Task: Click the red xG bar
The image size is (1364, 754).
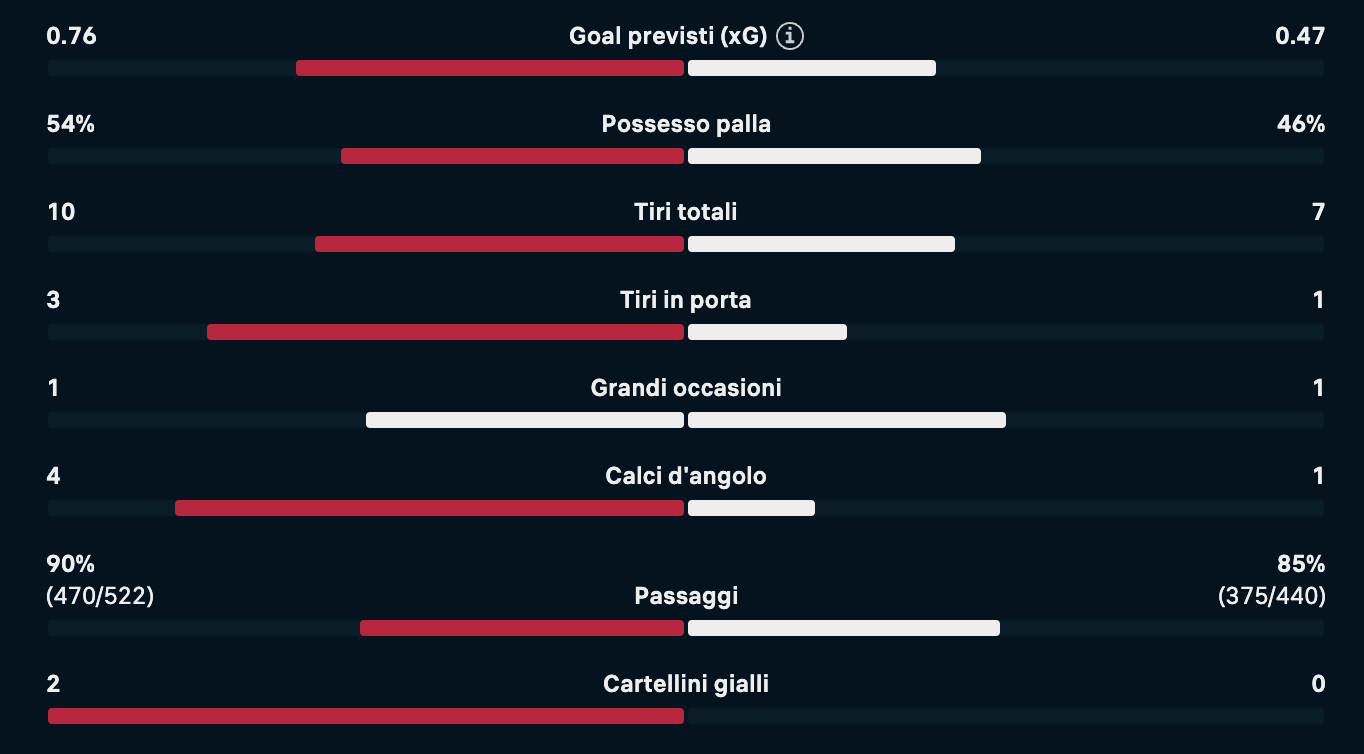Action: pyautogui.click(x=490, y=68)
